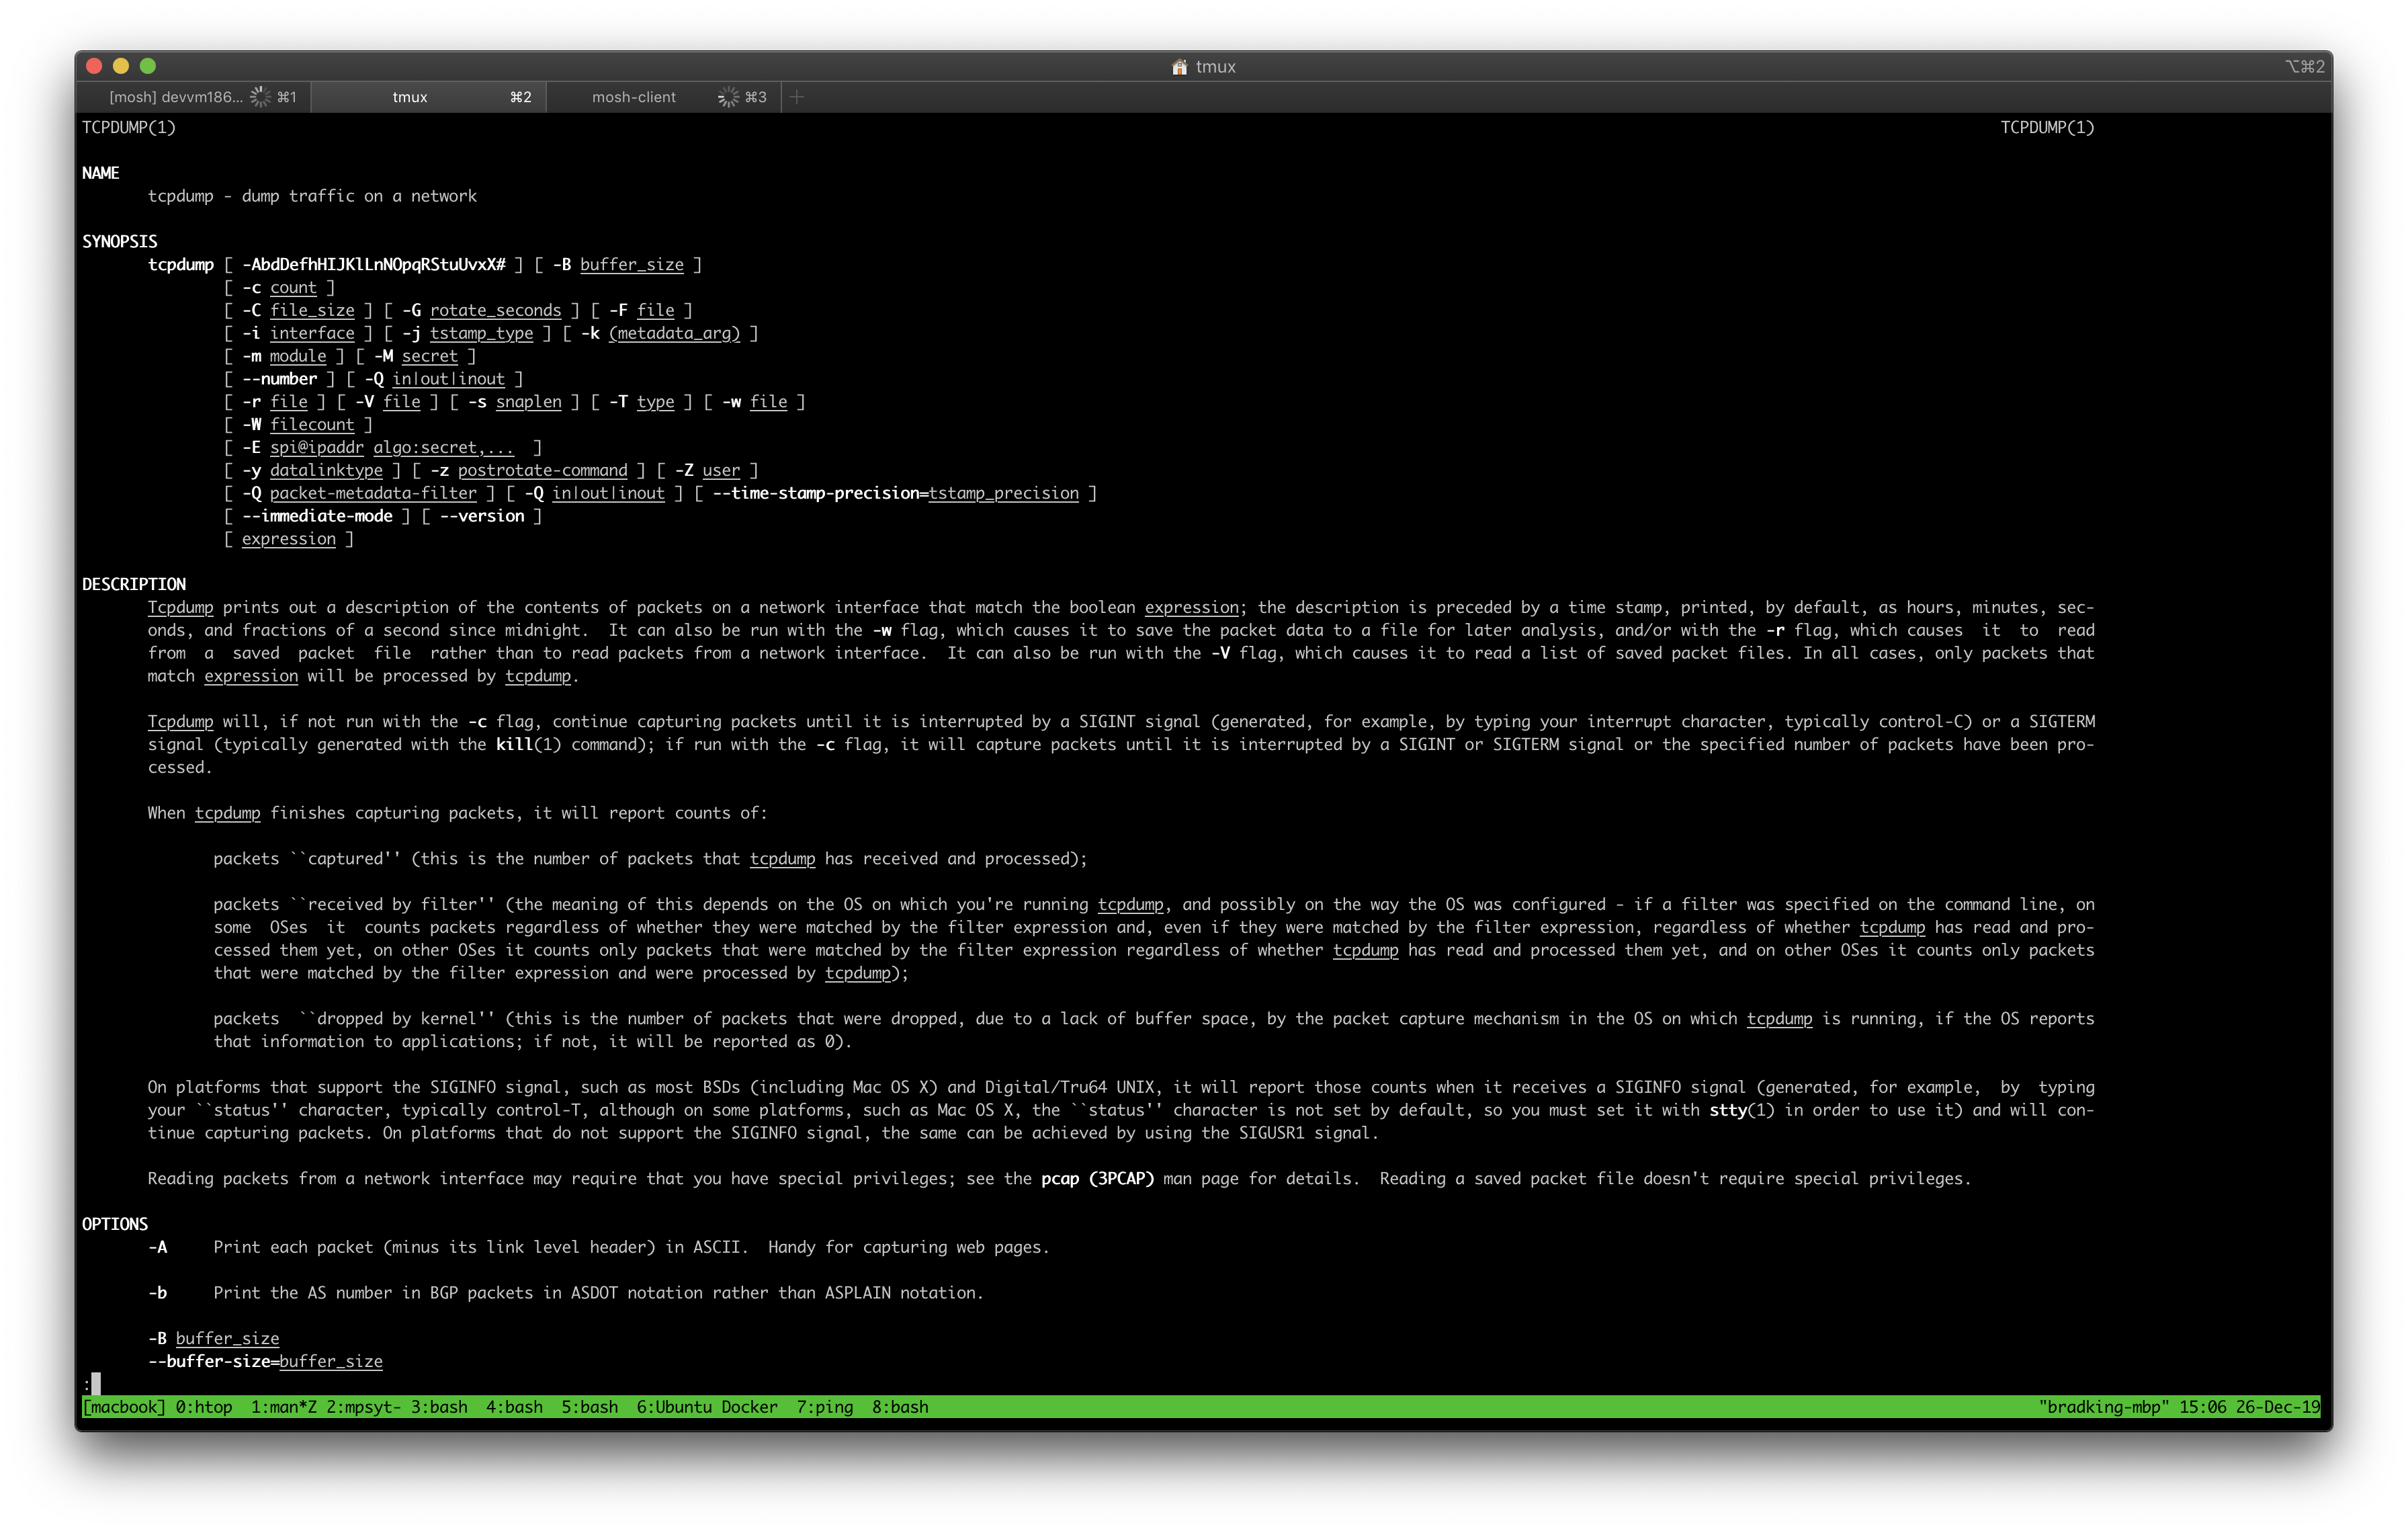Select tmux window 6:Ubuntu Docker
This screenshot has height=1531, width=2408.
click(707, 1407)
